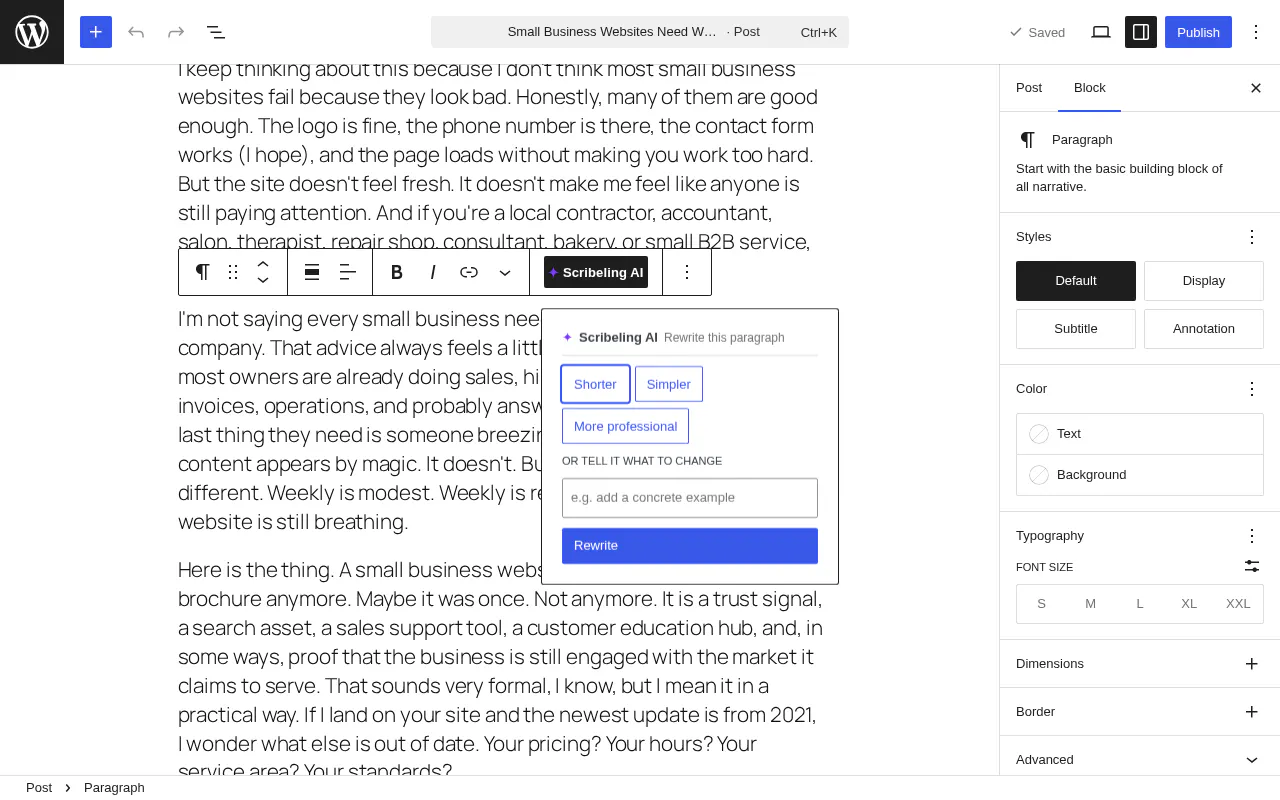
Task: Open the block inserter plus button
Action: tap(96, 32)
